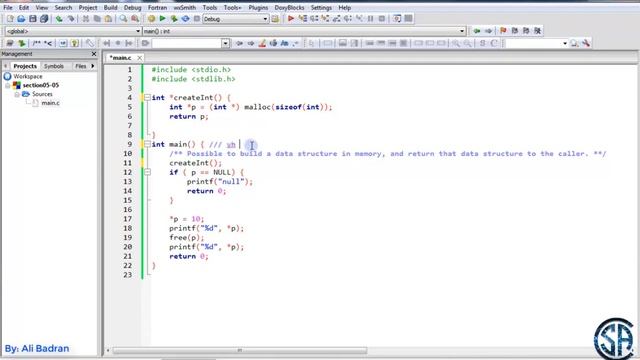This screenshot has height=360, width=640.
Task: Fold the main function at line 9
Action: [x=147, y=144]
